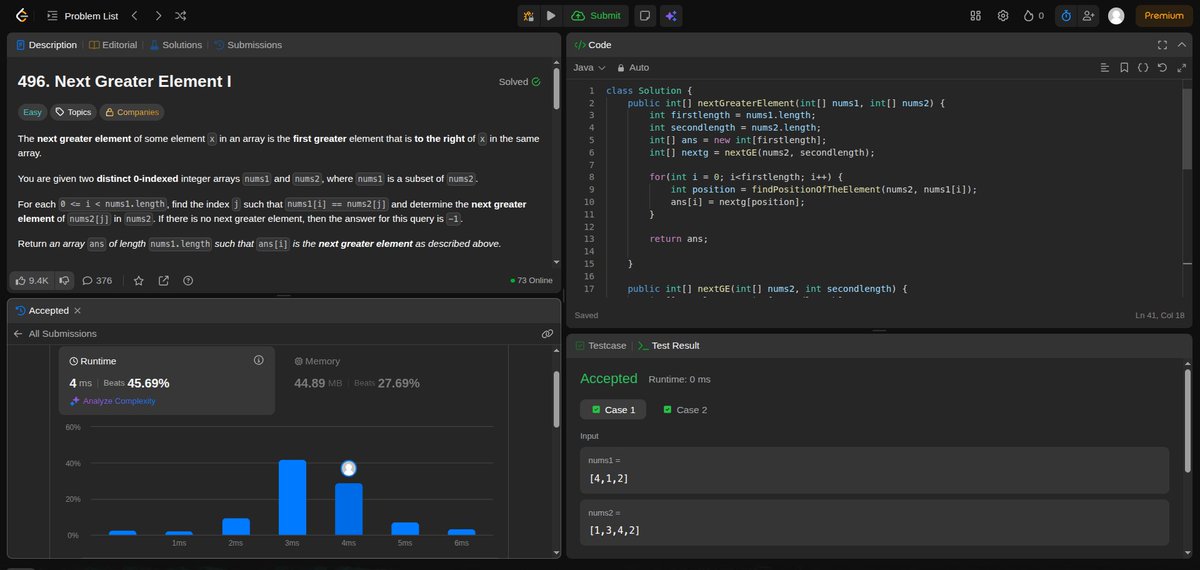Star the problem as favorite
Viewport: 1200px width, 570px height.
139,281
